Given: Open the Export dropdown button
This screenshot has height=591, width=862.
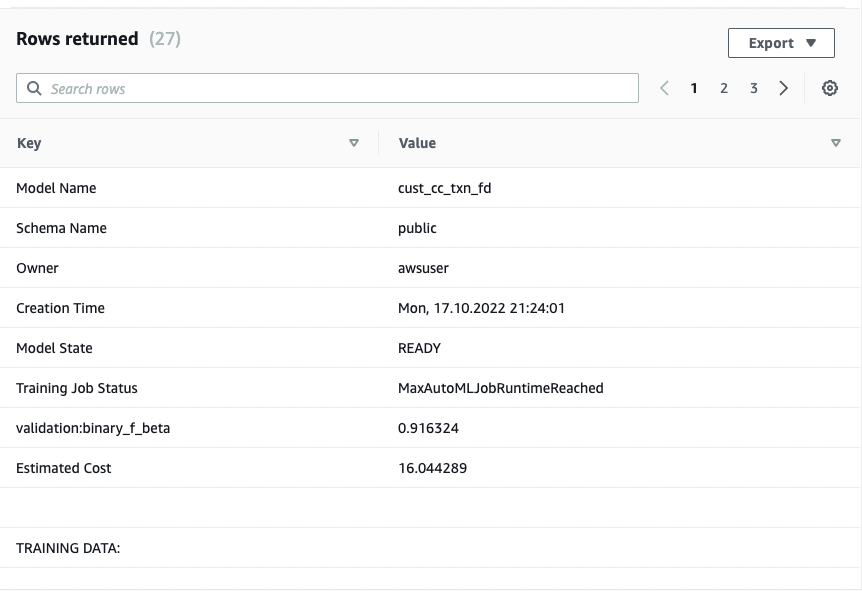Looking at the screenshot, I should [x=781, y=43].
